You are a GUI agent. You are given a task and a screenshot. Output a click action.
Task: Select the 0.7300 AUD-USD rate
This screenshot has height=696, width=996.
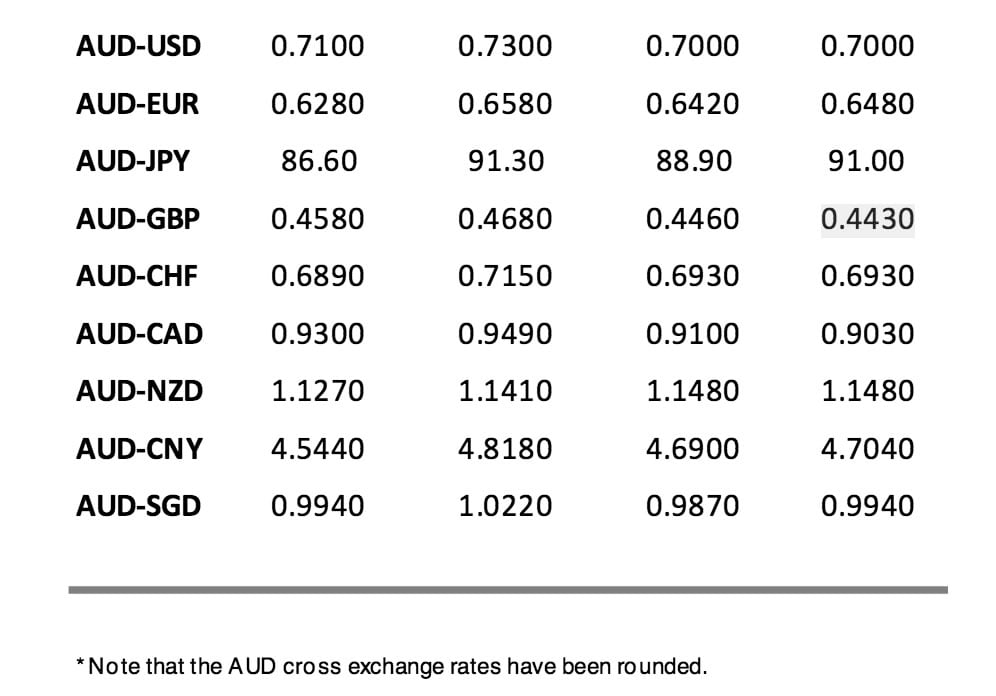tap(505, 46)
